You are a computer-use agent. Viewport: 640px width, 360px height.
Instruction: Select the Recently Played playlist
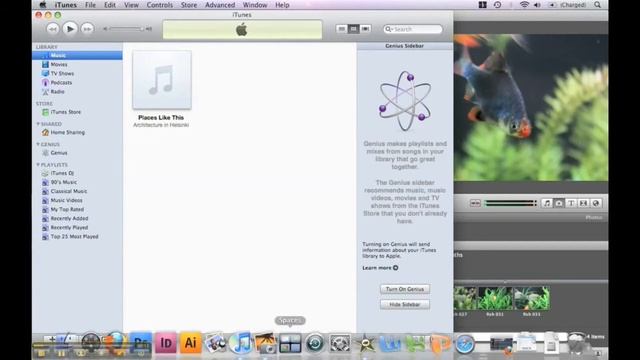coord(69,227)
